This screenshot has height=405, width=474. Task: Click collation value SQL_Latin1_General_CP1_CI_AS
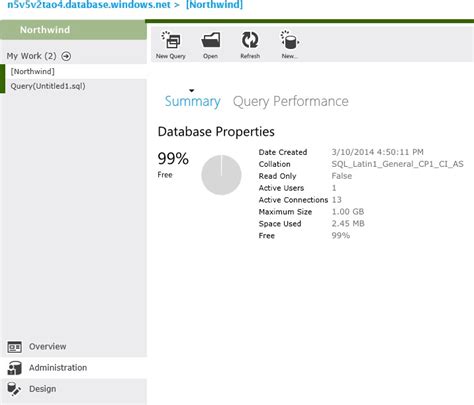tap(397, 164)
